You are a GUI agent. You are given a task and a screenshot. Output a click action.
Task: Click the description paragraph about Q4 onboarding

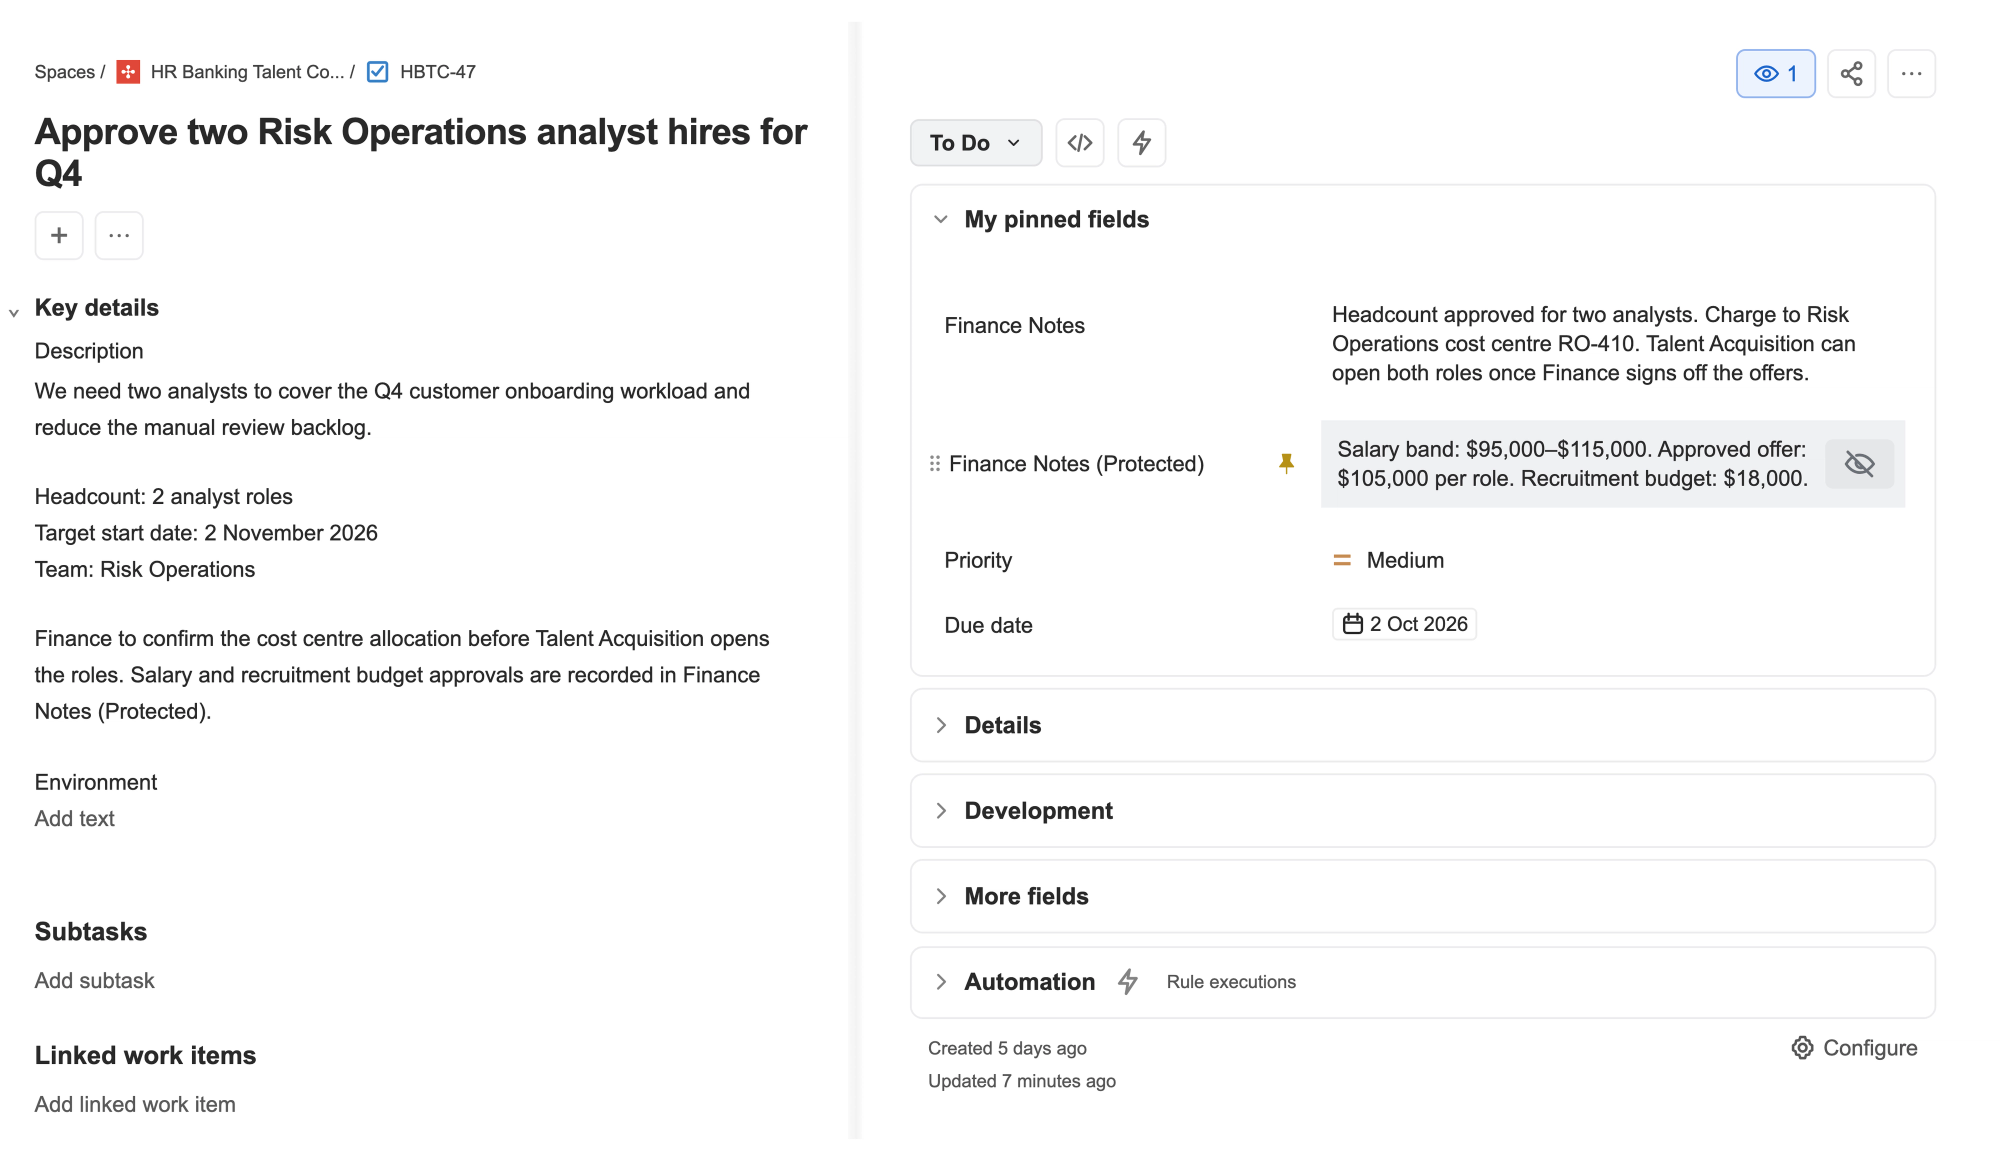pos(392,409)
